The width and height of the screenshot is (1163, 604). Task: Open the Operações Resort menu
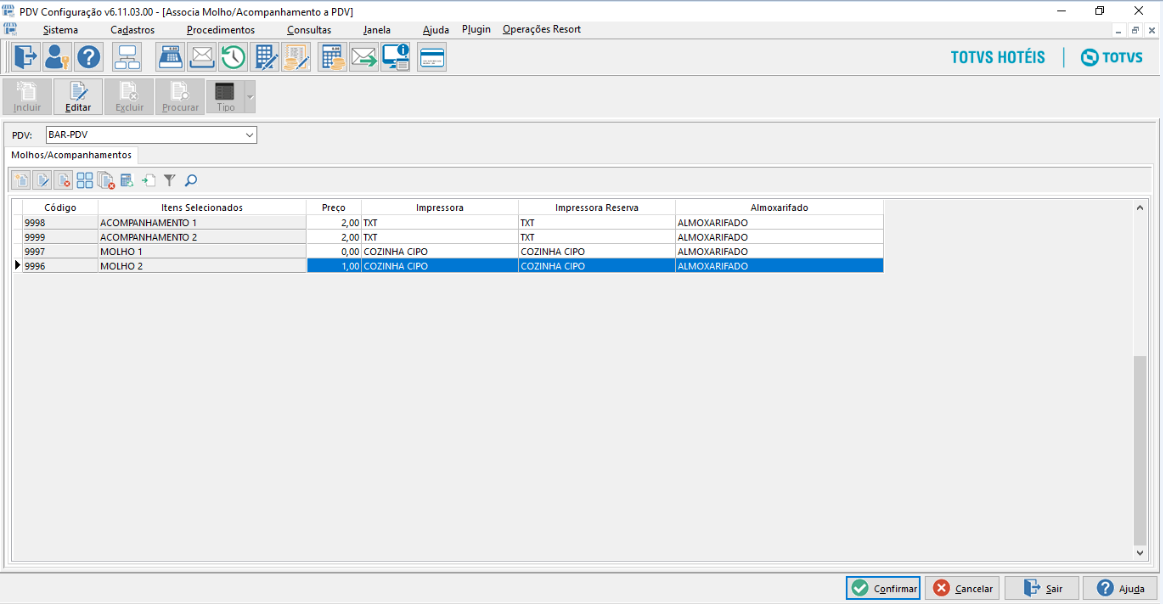click(541, 29)
